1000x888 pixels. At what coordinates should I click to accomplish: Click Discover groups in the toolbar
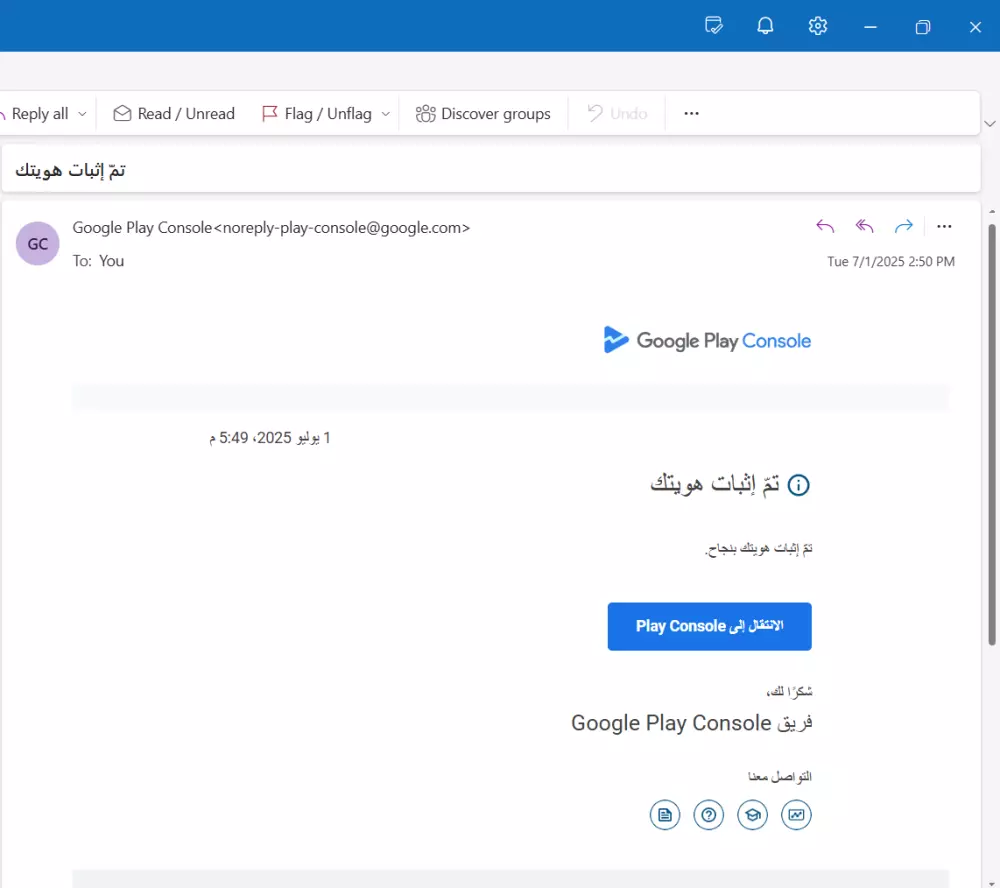click(483, 113)
